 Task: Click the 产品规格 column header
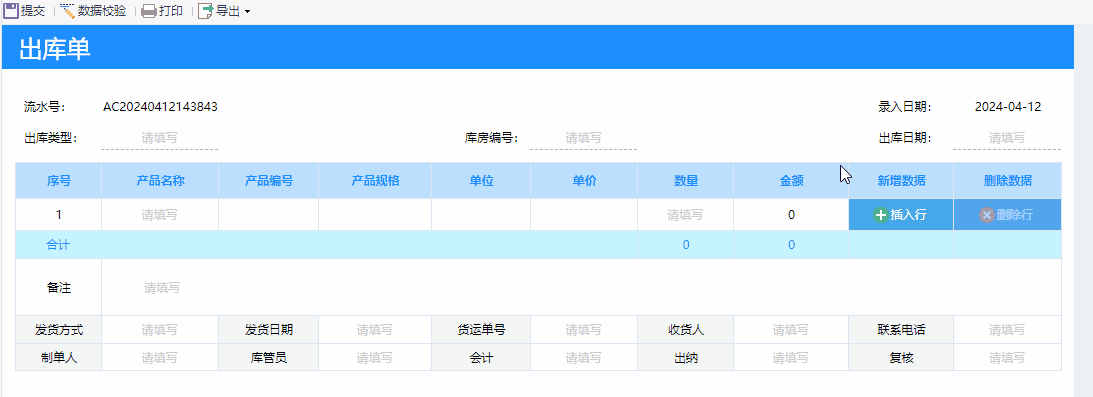click(x=375, y=180)
